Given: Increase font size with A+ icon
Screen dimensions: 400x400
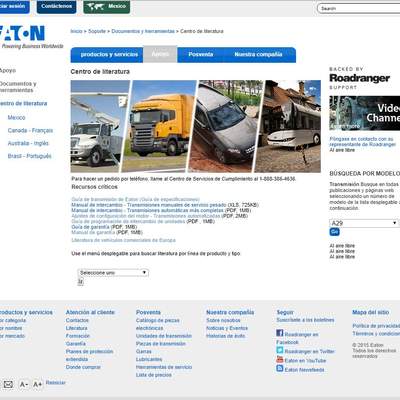Looking at the screenshot, I should click(37, 384).
